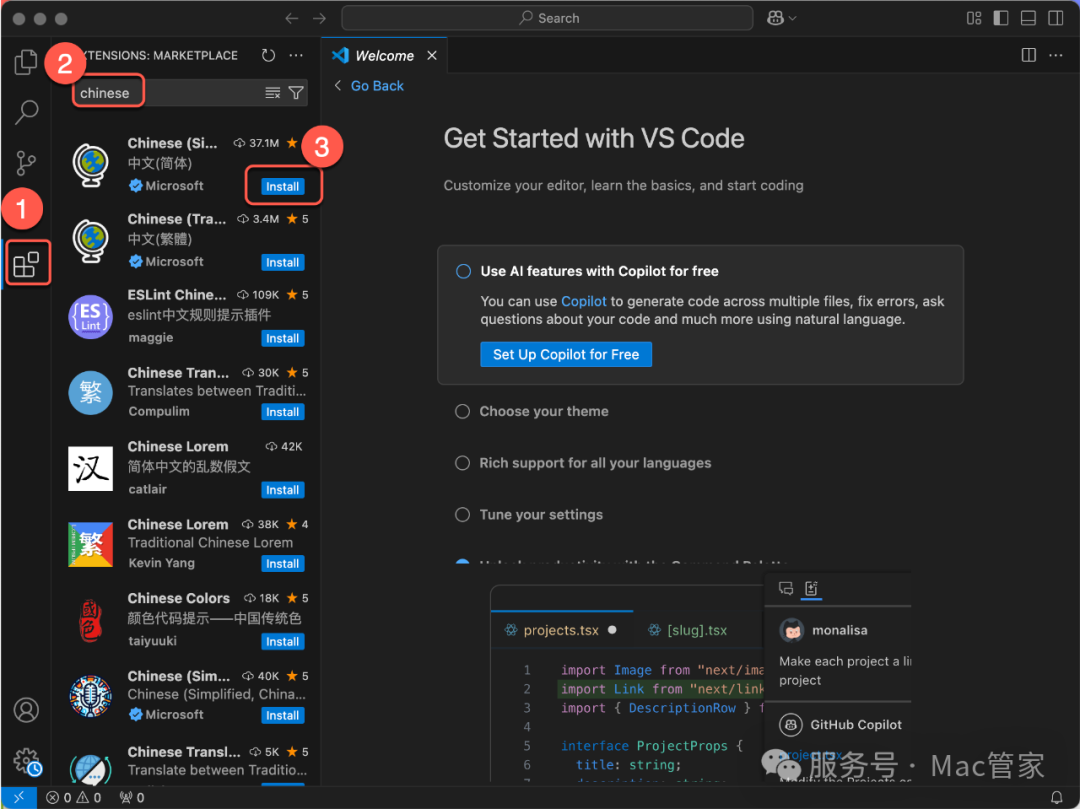Open the Chinese Transl... extension title
1080x809 pixels.
pyautogui.click(x=184, y=752)
